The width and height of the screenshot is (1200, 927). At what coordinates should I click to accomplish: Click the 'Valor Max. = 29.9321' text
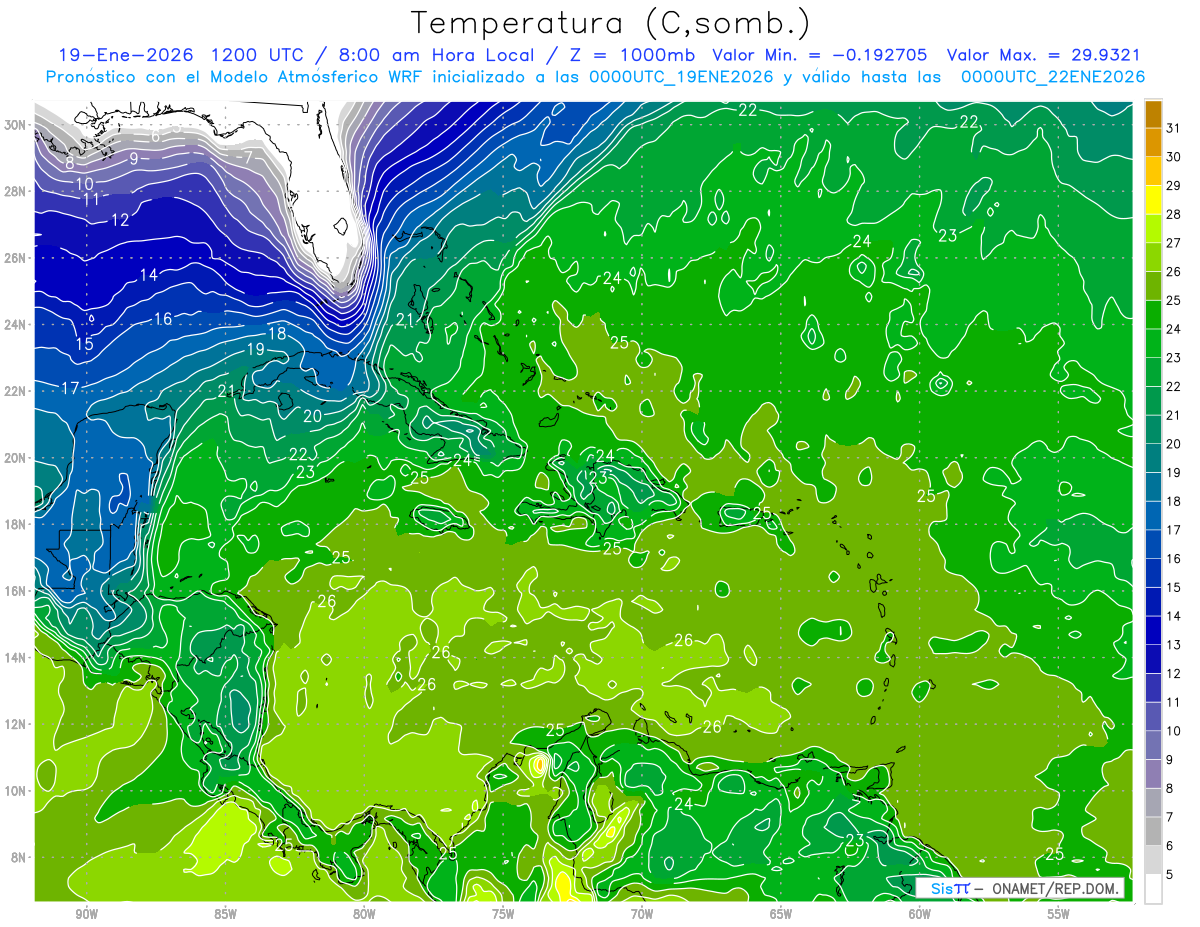click(1044, 55)
